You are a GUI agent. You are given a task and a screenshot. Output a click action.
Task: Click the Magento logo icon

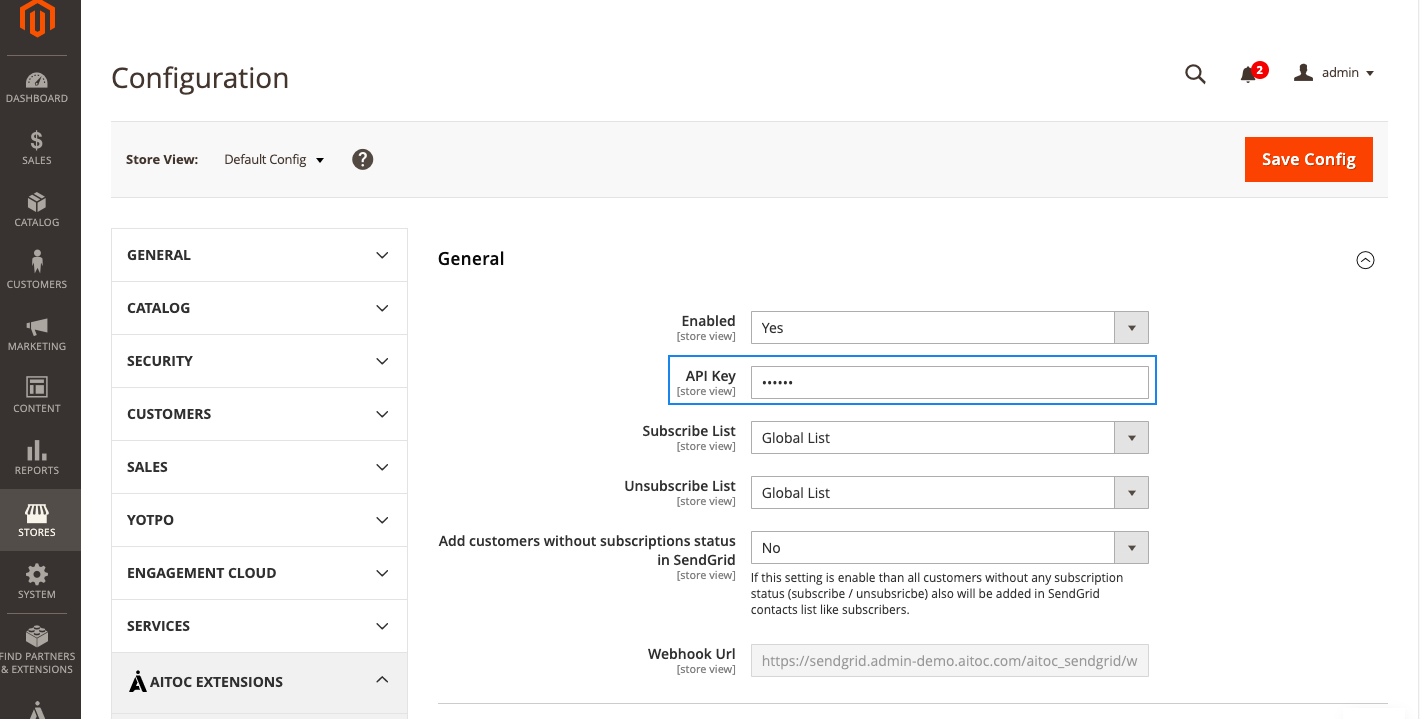point(37,20)
